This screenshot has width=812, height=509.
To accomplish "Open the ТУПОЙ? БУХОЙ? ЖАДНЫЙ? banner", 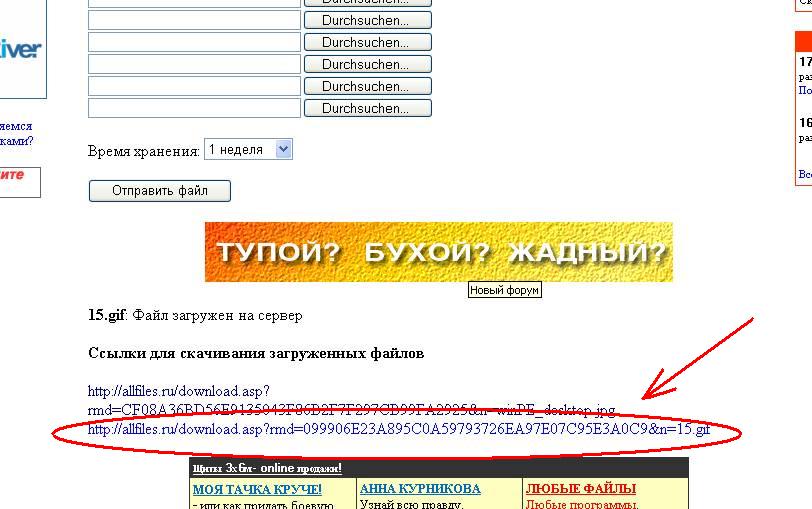I will [x=439, y=252].
